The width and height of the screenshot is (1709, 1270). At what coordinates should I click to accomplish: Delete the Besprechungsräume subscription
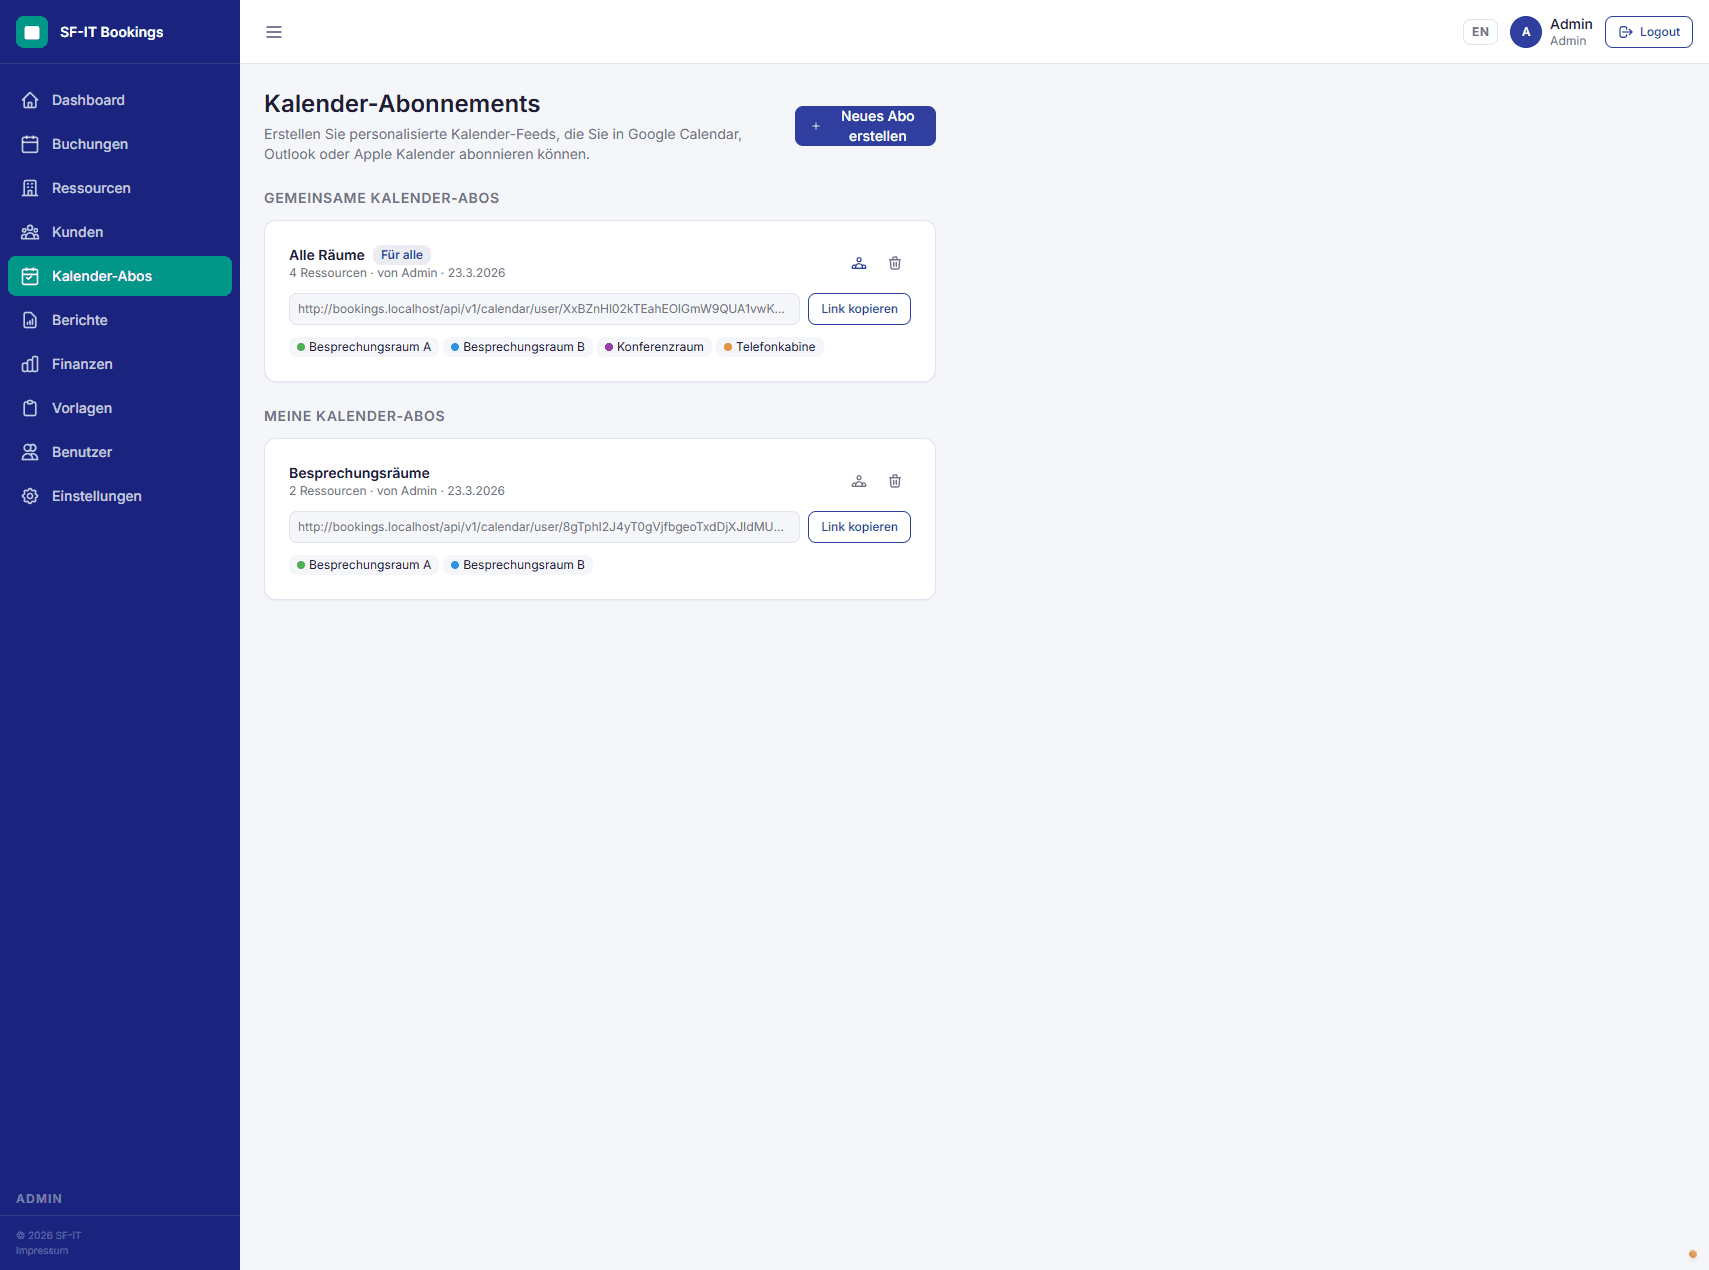(x=895, y=481)
